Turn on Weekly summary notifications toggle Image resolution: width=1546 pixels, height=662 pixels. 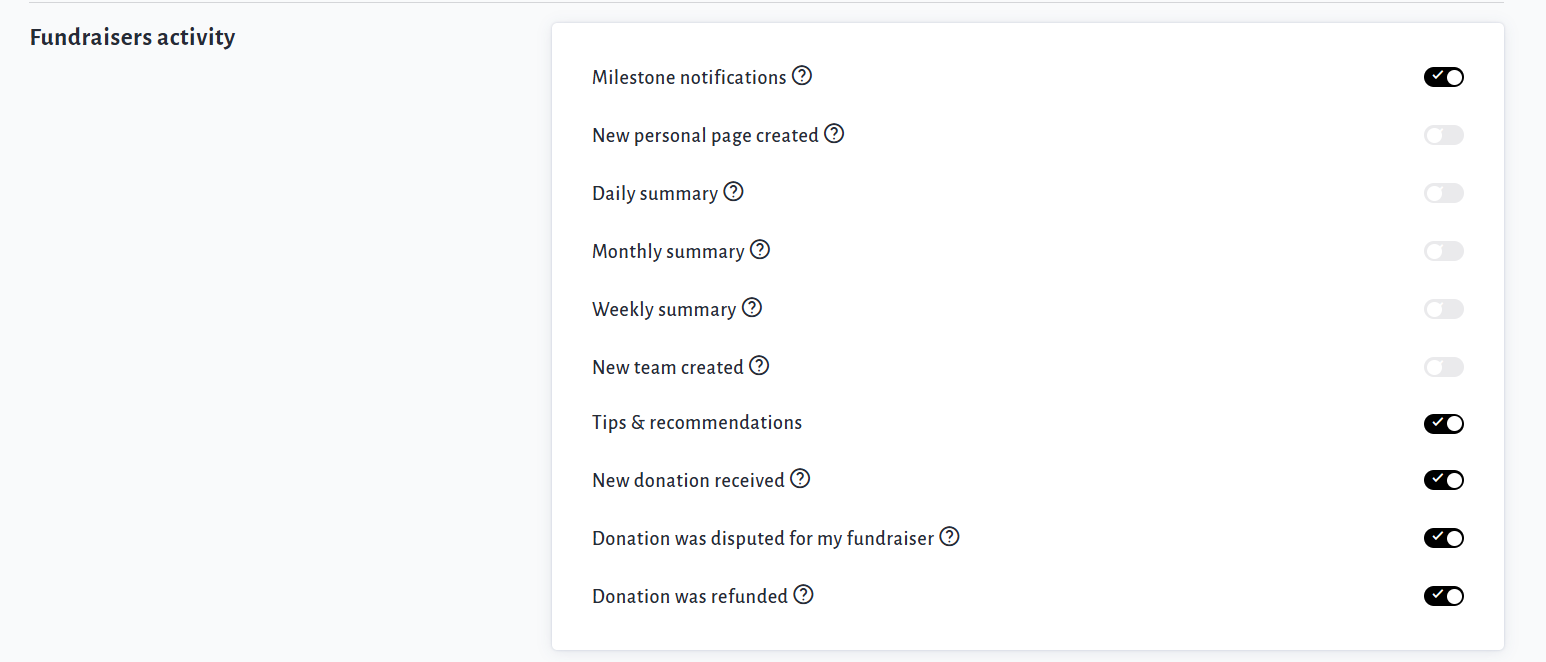[1443, 309]
